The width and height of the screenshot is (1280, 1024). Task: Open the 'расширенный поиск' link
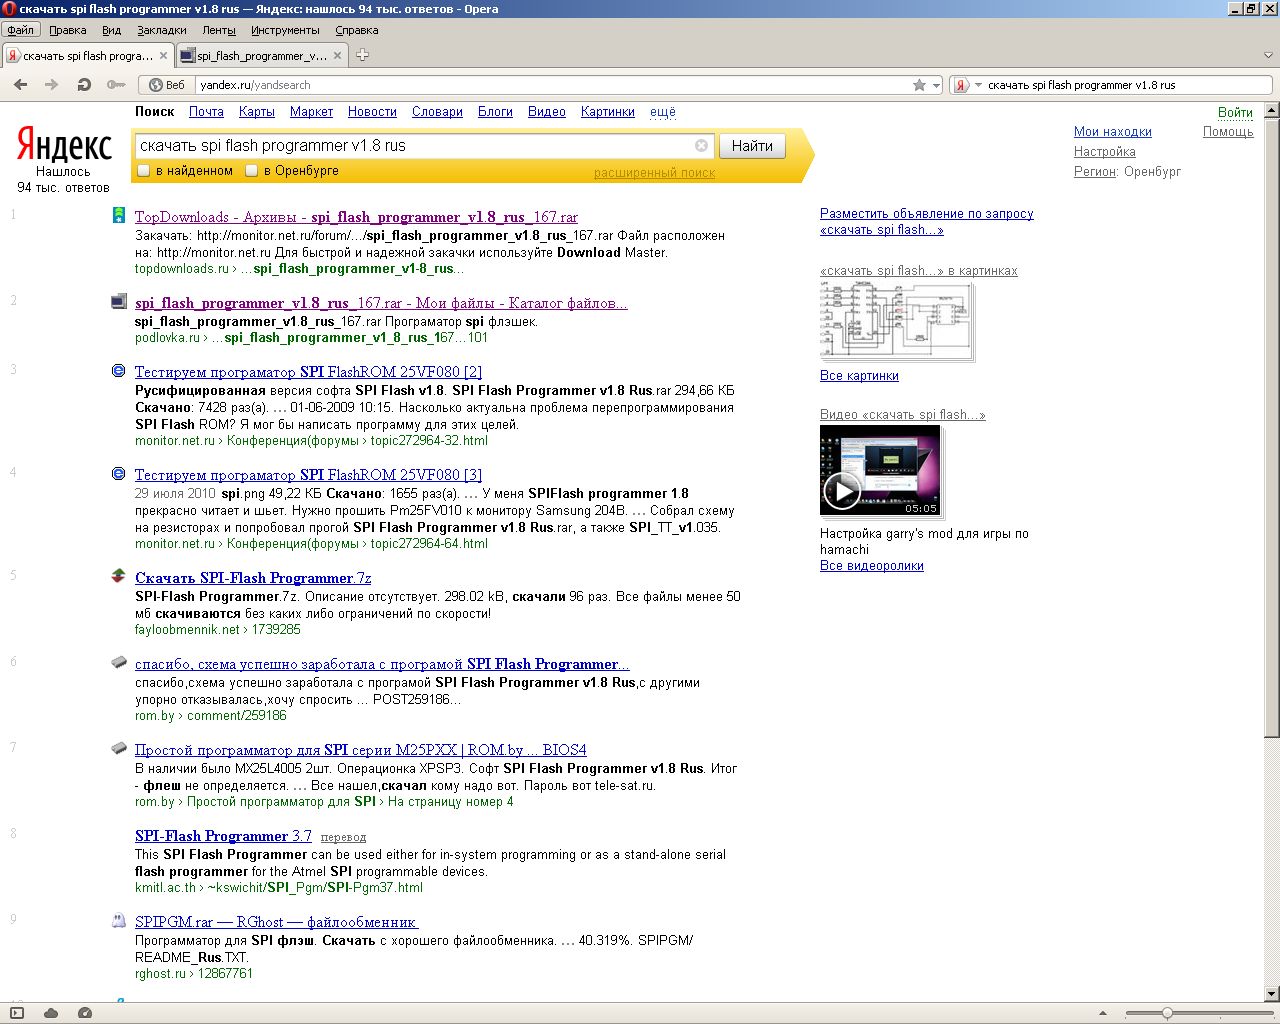[655, 173]
